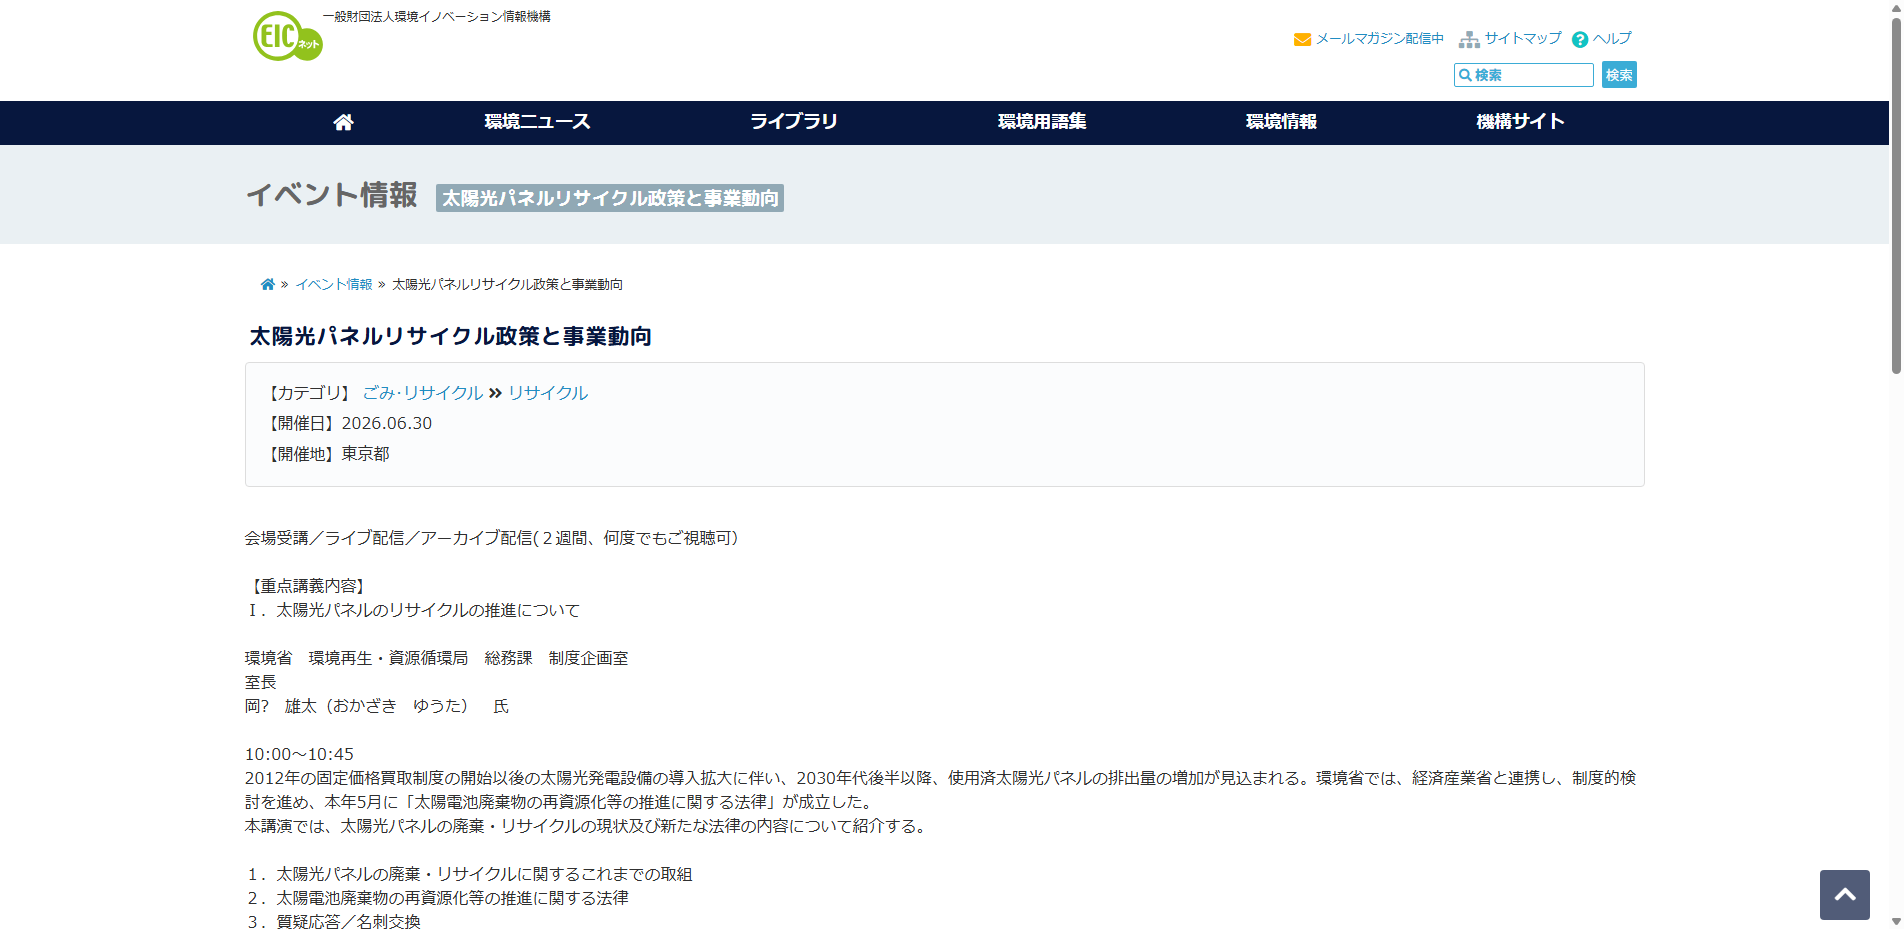This screenshot has width=1904, height=929.
Task: Click the breadcrumb home icon
Action: [268, 284]
